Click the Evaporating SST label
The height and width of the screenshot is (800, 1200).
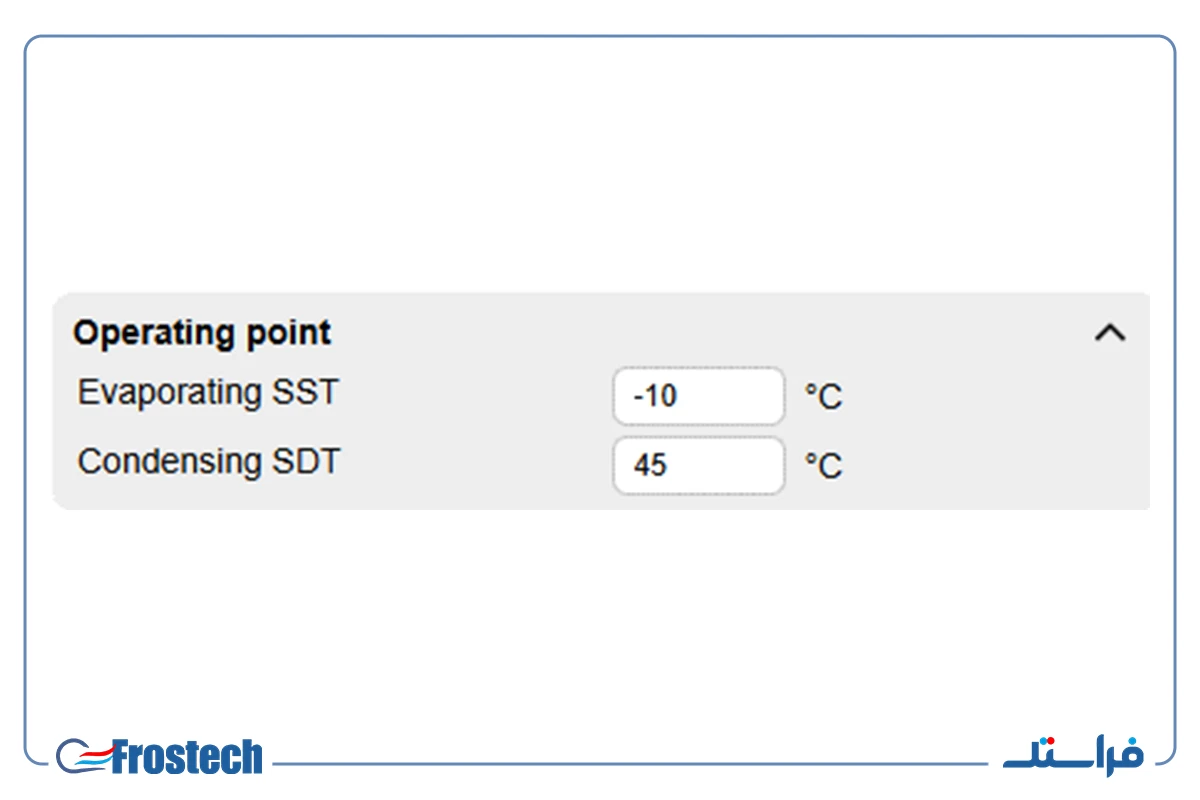point(208,392)
